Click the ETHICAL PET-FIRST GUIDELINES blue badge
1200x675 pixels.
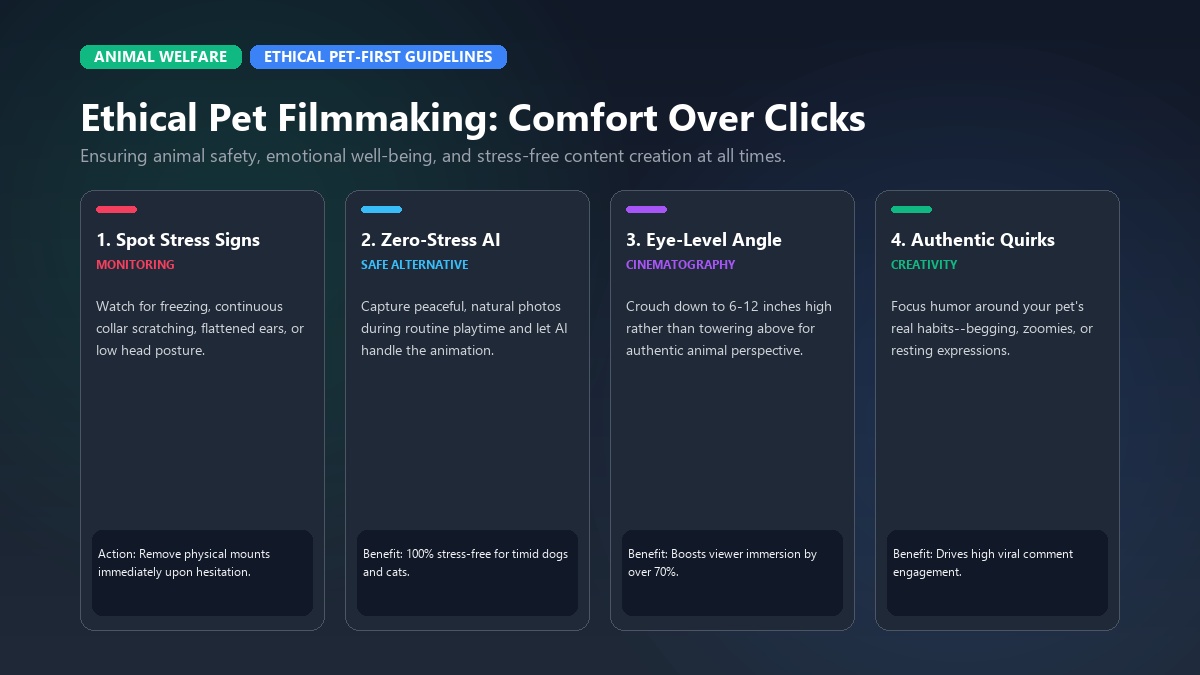point(378,57)
